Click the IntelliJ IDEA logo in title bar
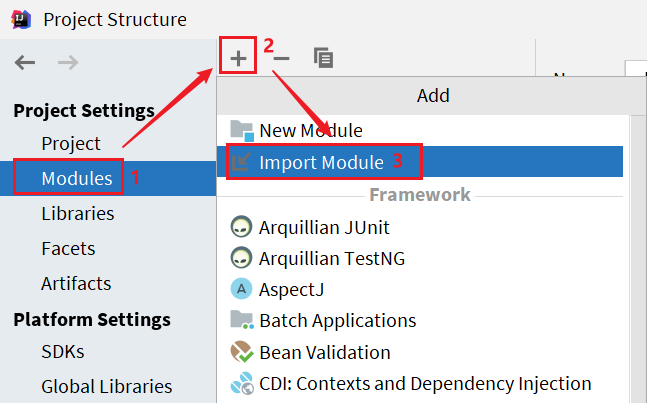The image size is (647, 403). pos(21,19)
